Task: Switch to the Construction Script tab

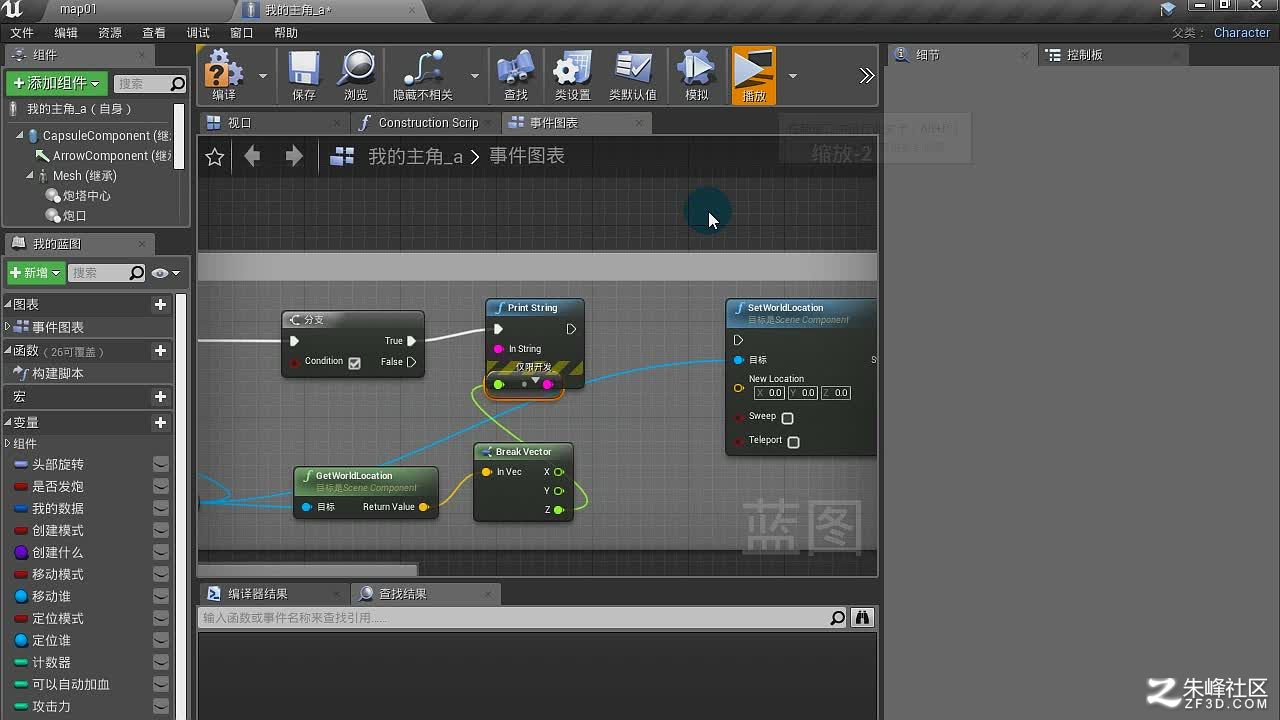Action: pos(427,123)
